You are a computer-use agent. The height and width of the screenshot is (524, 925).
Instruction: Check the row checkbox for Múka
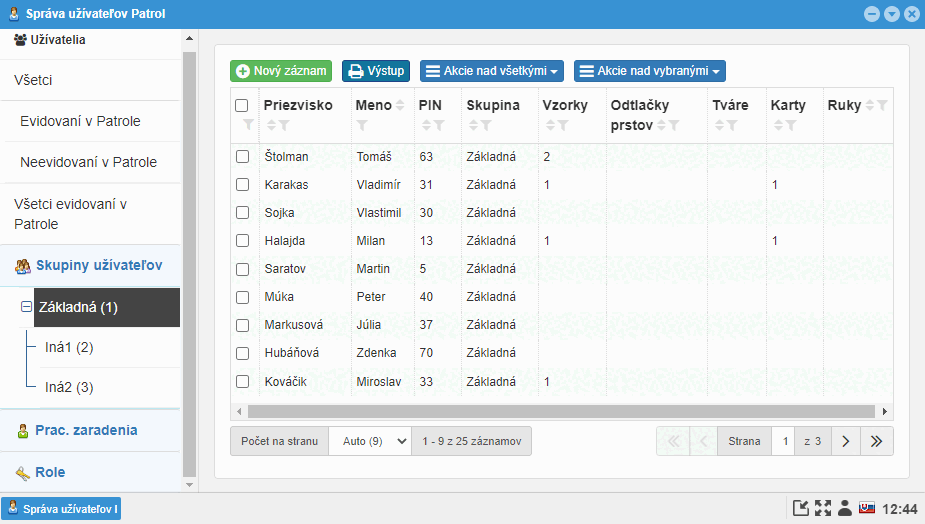(242, 297)
